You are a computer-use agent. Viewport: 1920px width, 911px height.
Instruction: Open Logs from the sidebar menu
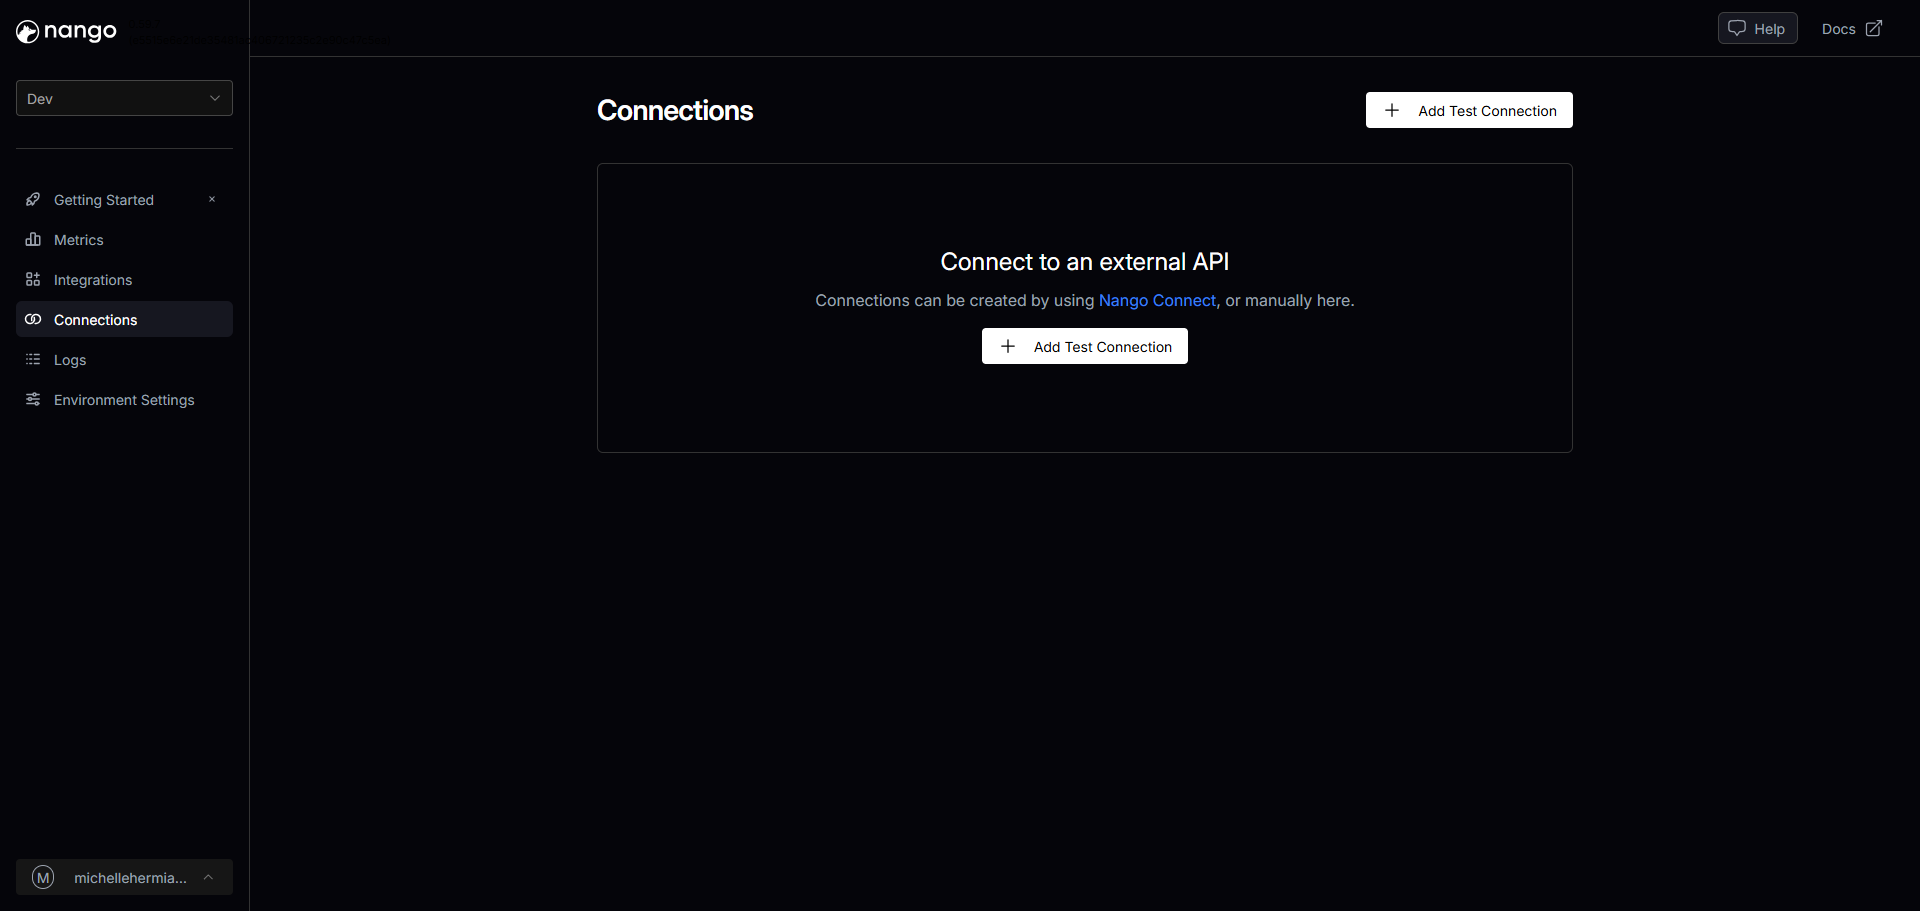(x=70, y=360)
